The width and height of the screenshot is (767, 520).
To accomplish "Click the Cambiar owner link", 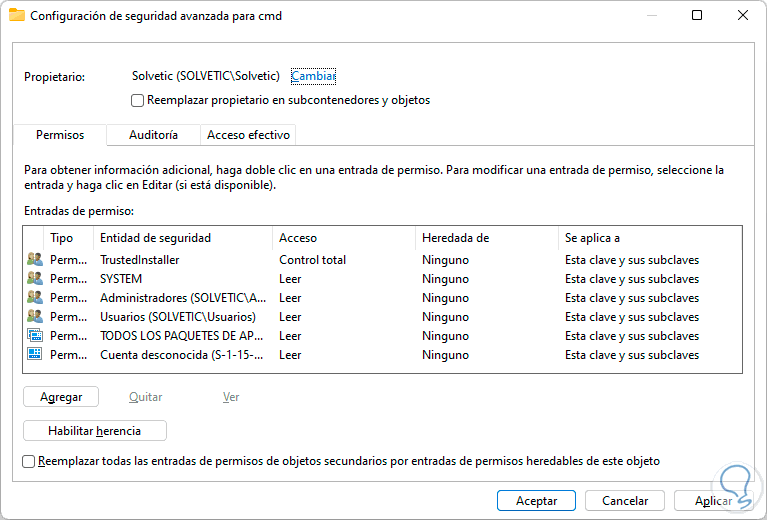I will tap(313, 76).
